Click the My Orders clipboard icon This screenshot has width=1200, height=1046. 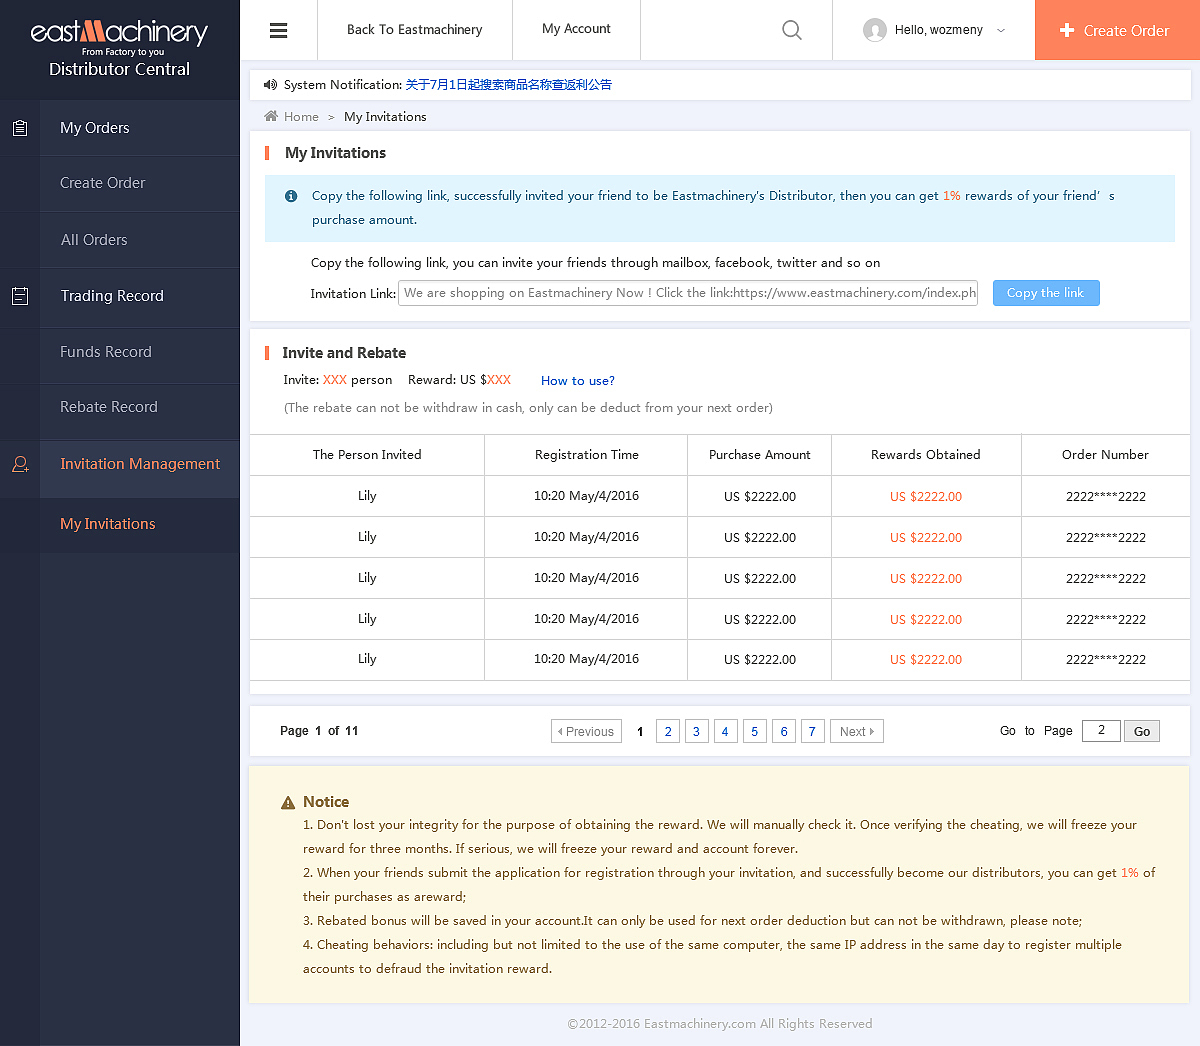pyautogui.click(x=20, y=128)
